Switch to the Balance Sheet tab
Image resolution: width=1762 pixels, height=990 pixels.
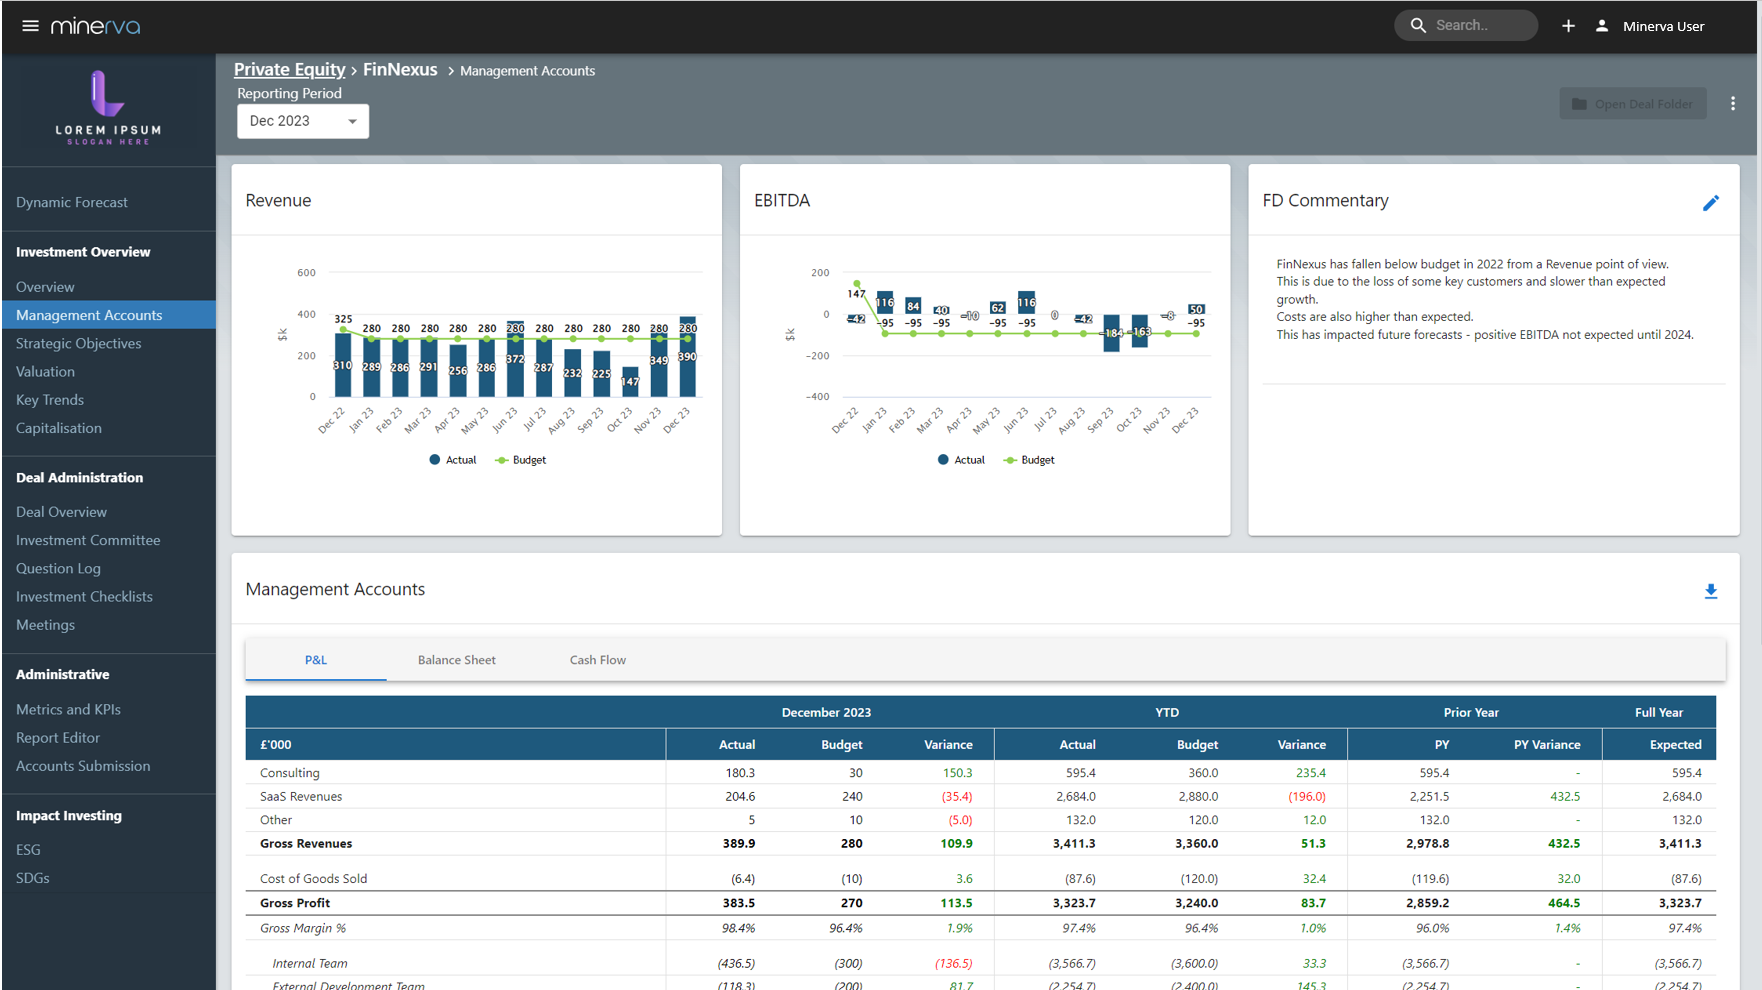point(456,660)
